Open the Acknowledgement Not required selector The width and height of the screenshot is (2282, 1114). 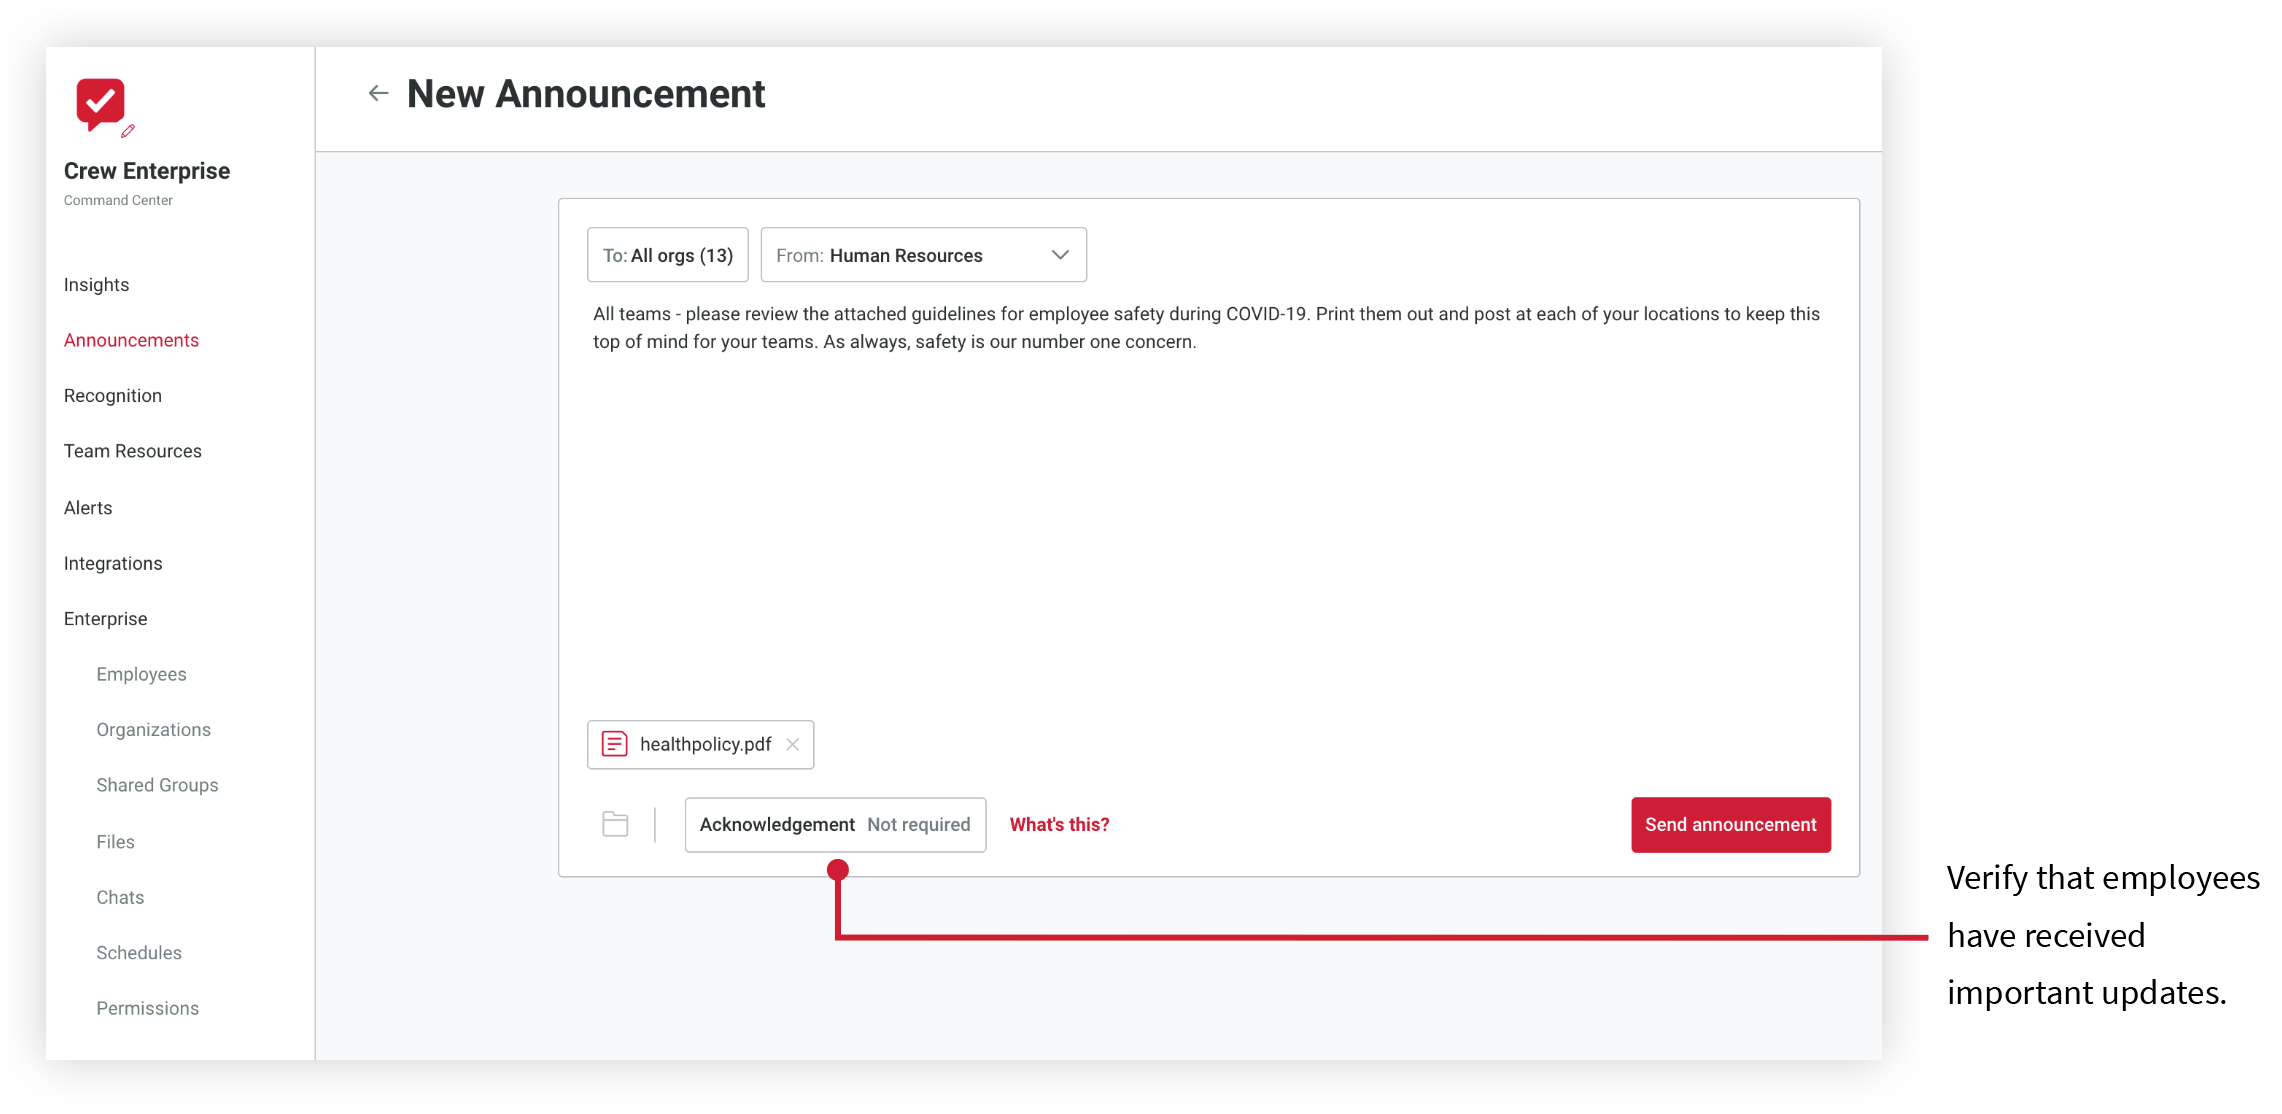835,824
